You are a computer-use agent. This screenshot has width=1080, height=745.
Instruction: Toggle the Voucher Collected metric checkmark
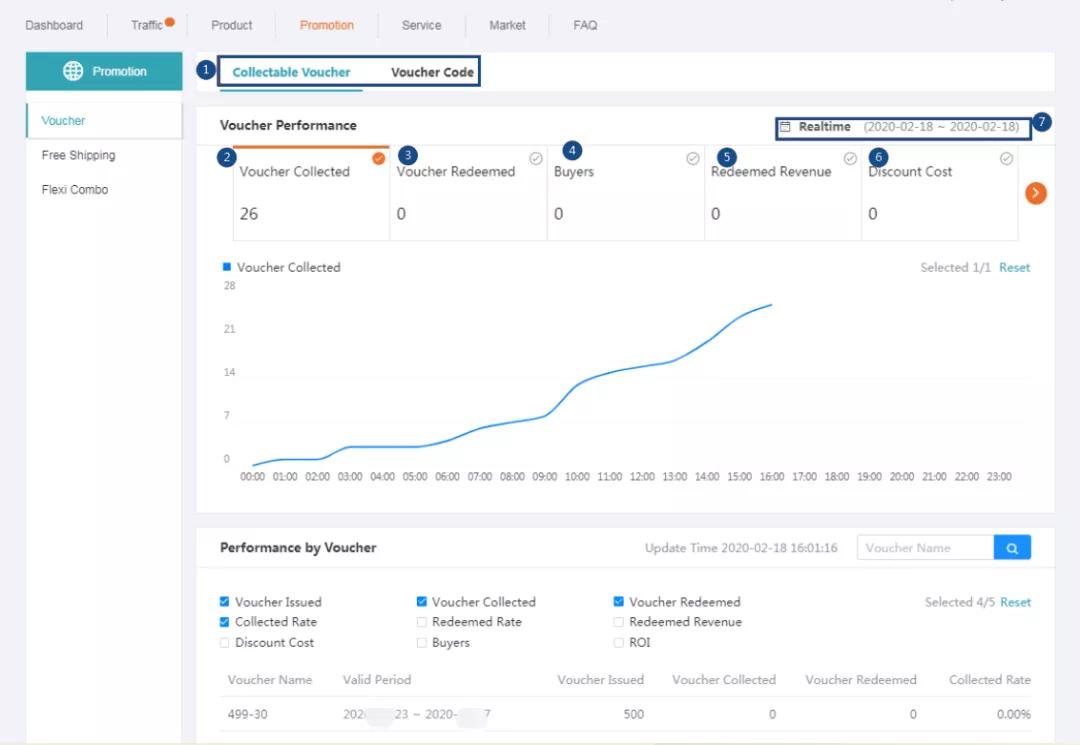click(x=379, y=158)
